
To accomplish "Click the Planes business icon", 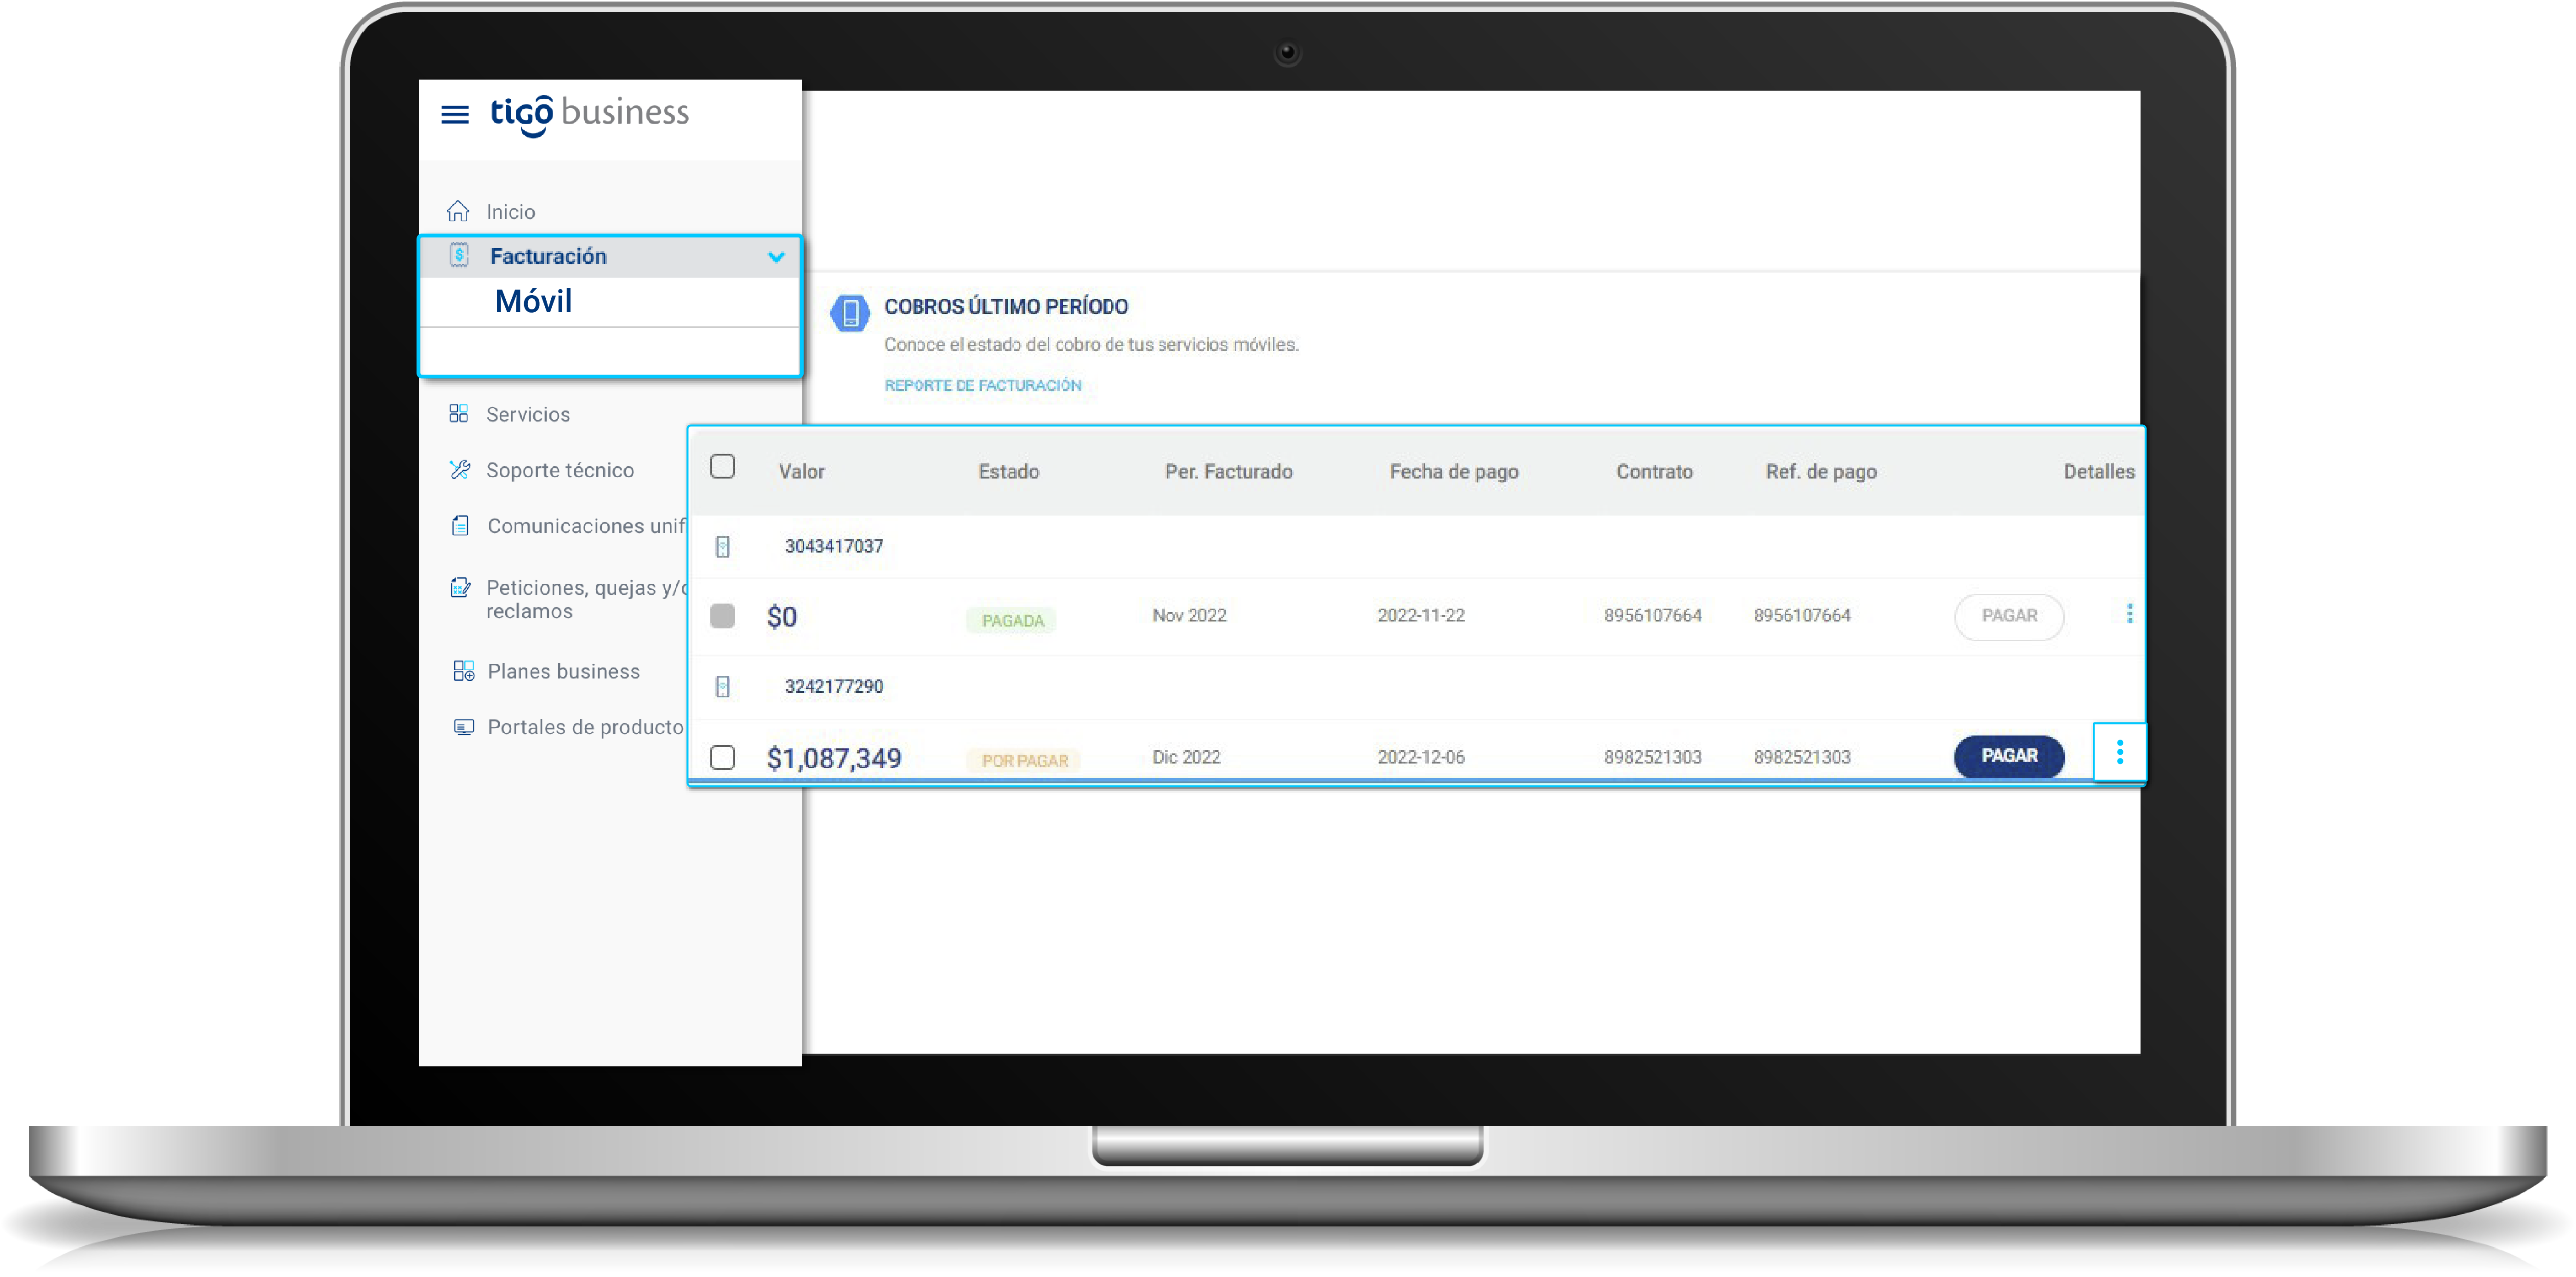I will pos(463,671).
